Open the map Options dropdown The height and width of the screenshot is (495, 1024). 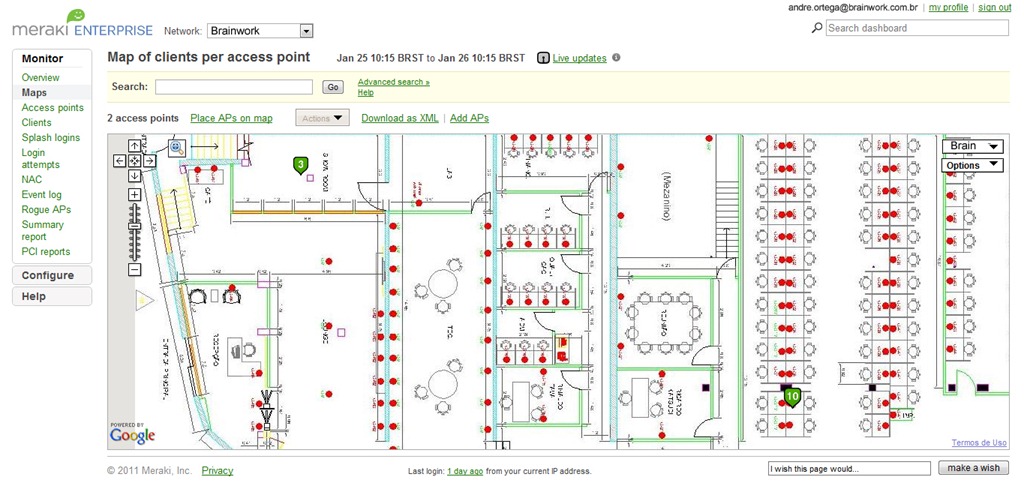pos(972,165)
